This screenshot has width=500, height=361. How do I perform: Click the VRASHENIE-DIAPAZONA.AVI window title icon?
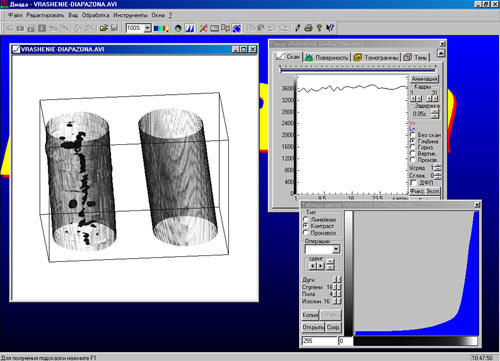coord(16,50)
